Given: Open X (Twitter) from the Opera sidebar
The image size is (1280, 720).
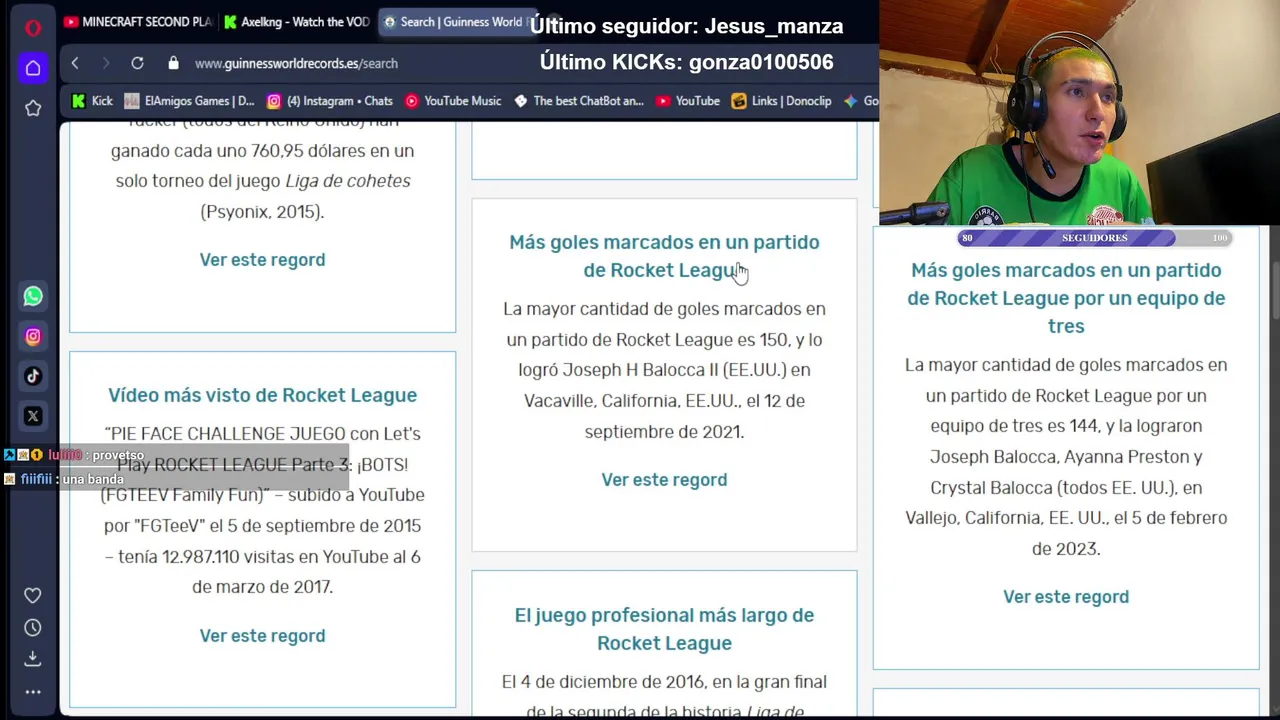Looking at the screenshot, I should 33,416.
